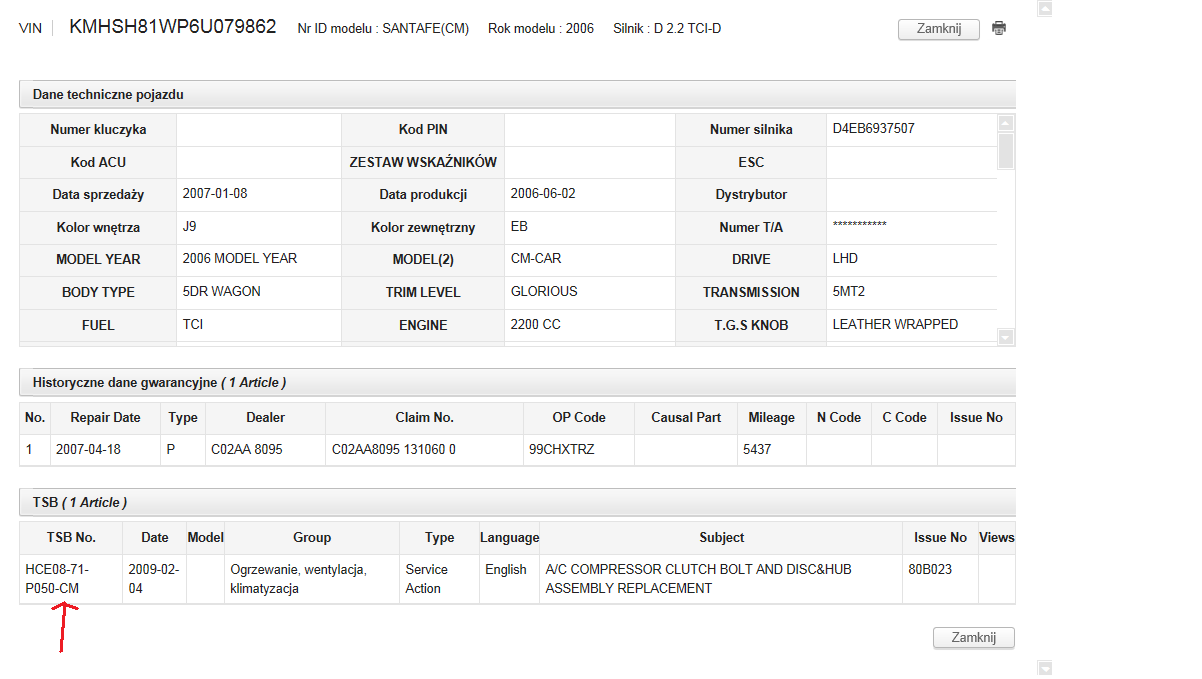
Task: Click the A/C COMPRESSOR CLUTCH BOLT subject text
Action: click(698, 579)
